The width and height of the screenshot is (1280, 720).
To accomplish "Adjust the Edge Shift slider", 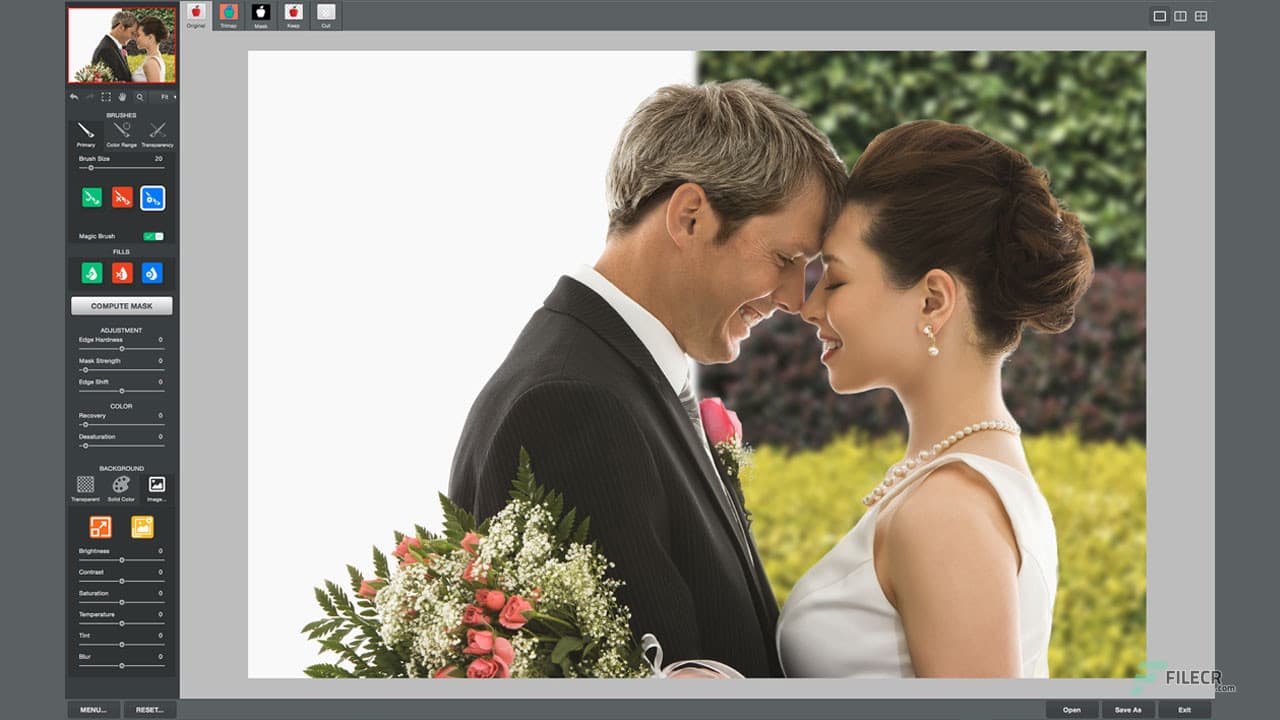I will click(122, 391).
